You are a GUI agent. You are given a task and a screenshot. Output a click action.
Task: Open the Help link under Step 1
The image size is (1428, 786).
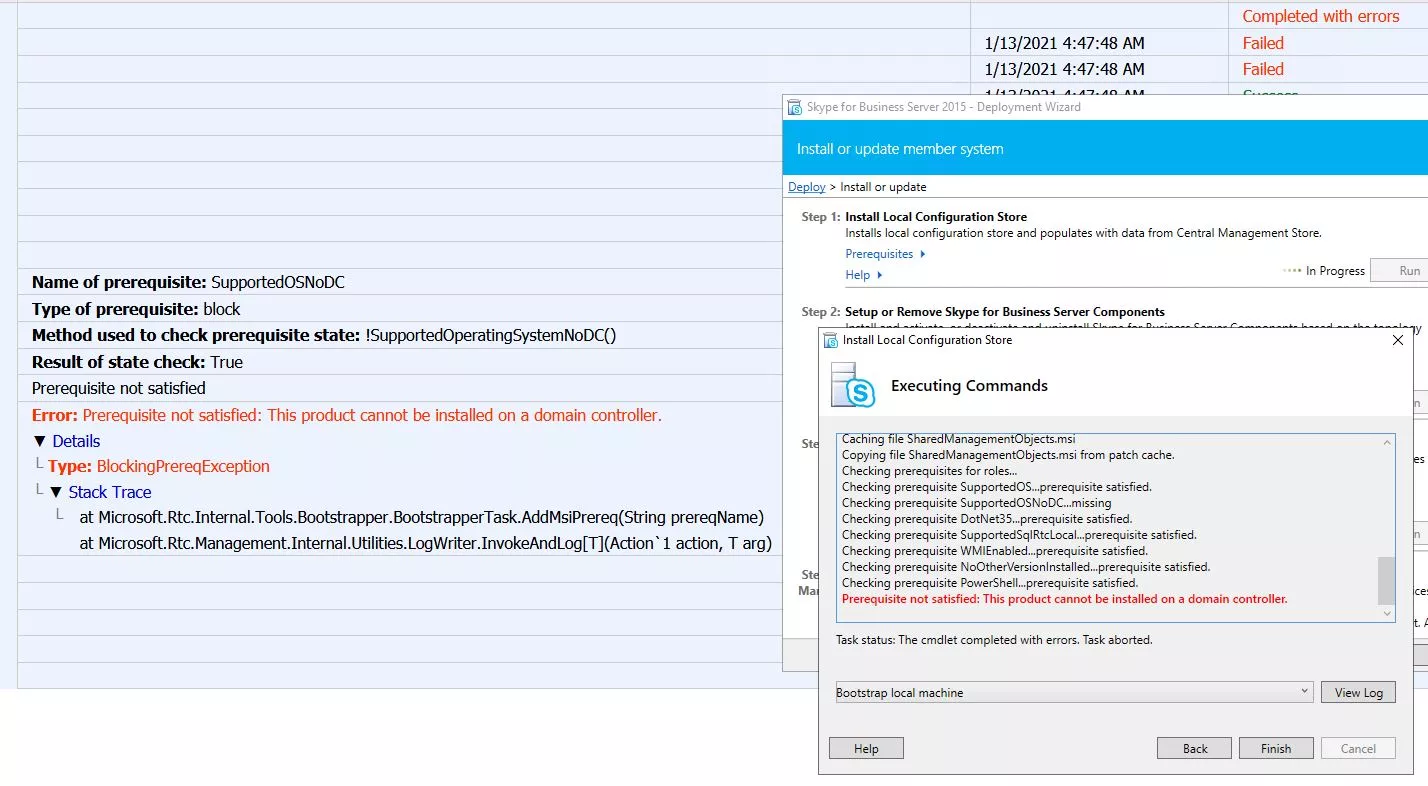tap(857, 275)
